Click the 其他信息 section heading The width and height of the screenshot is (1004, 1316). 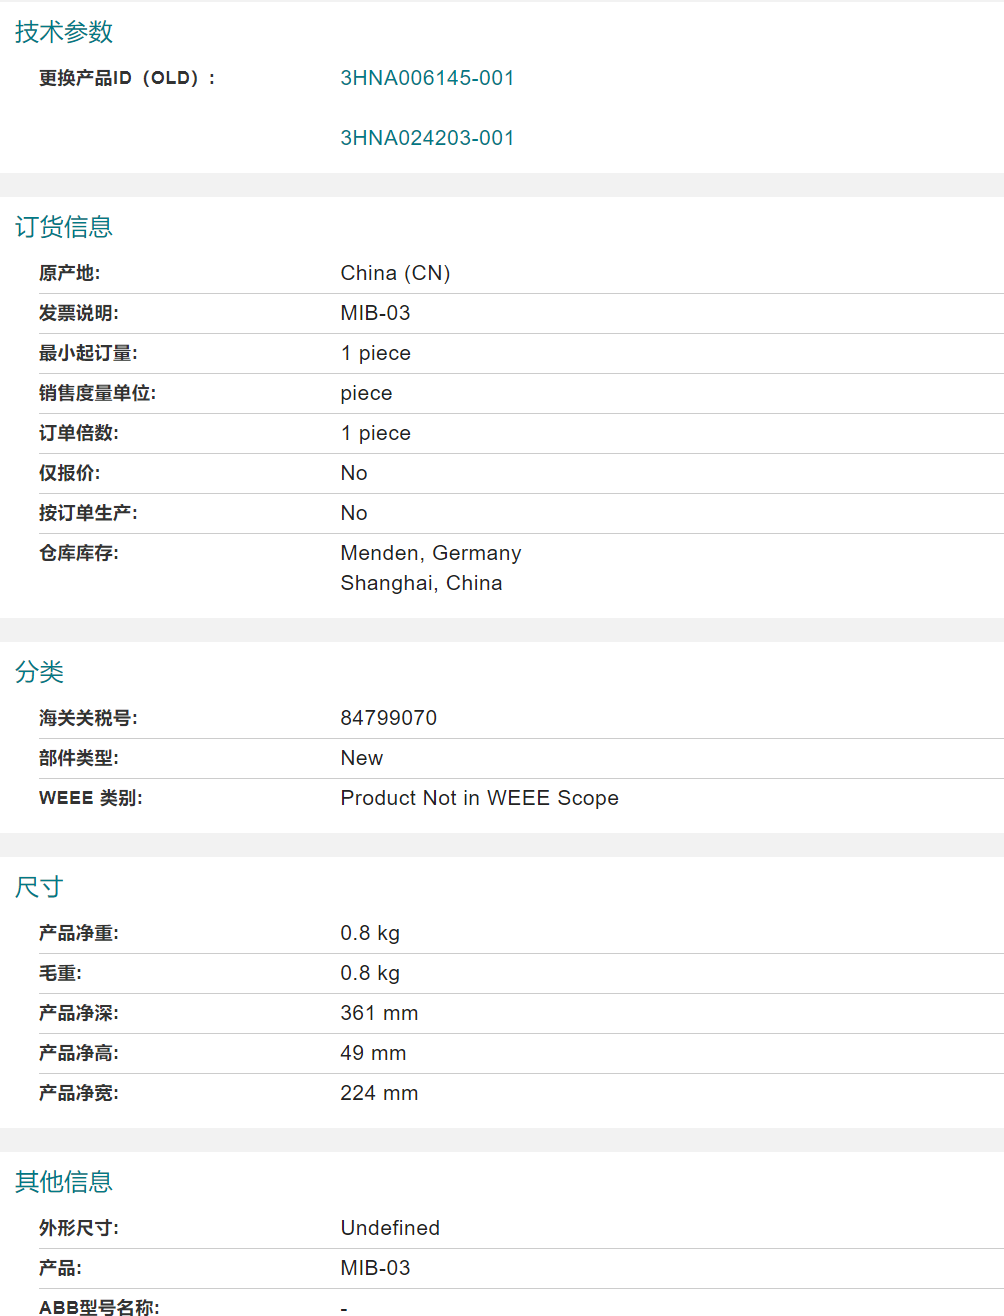tap(64, 1182)
